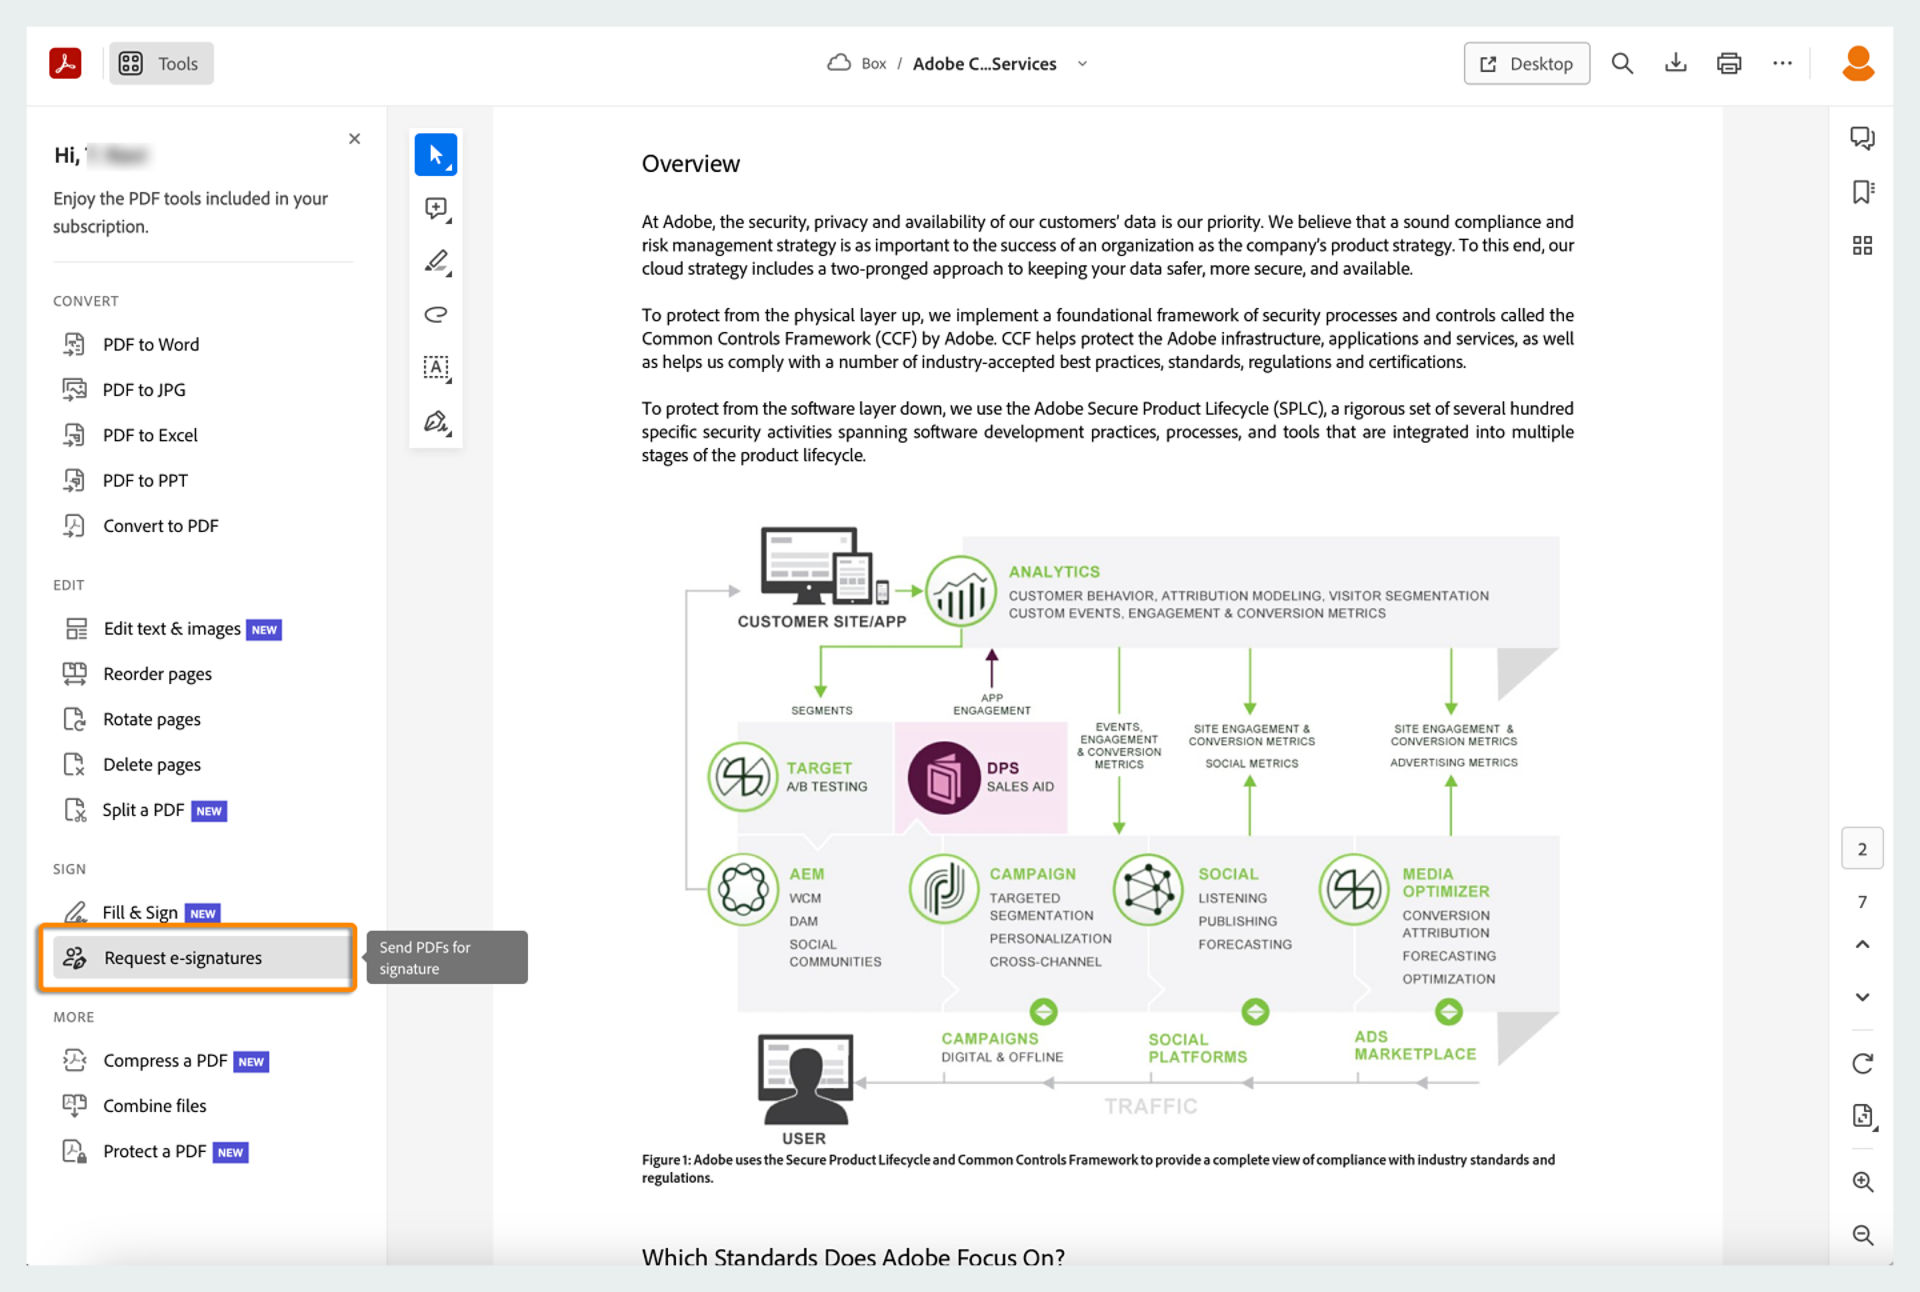Select the stamp/signature tool icon
1920x1292 pixels.
tap(437, 421)
